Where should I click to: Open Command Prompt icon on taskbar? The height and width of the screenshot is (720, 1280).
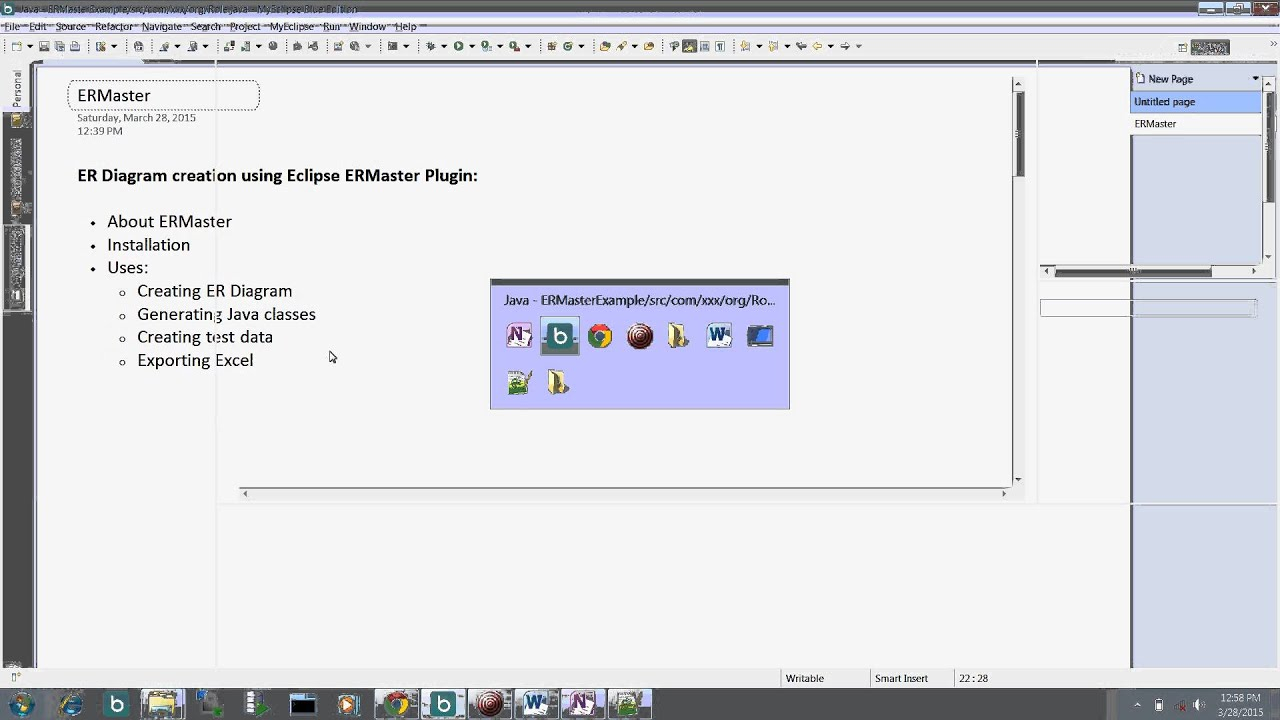point(303,704)
